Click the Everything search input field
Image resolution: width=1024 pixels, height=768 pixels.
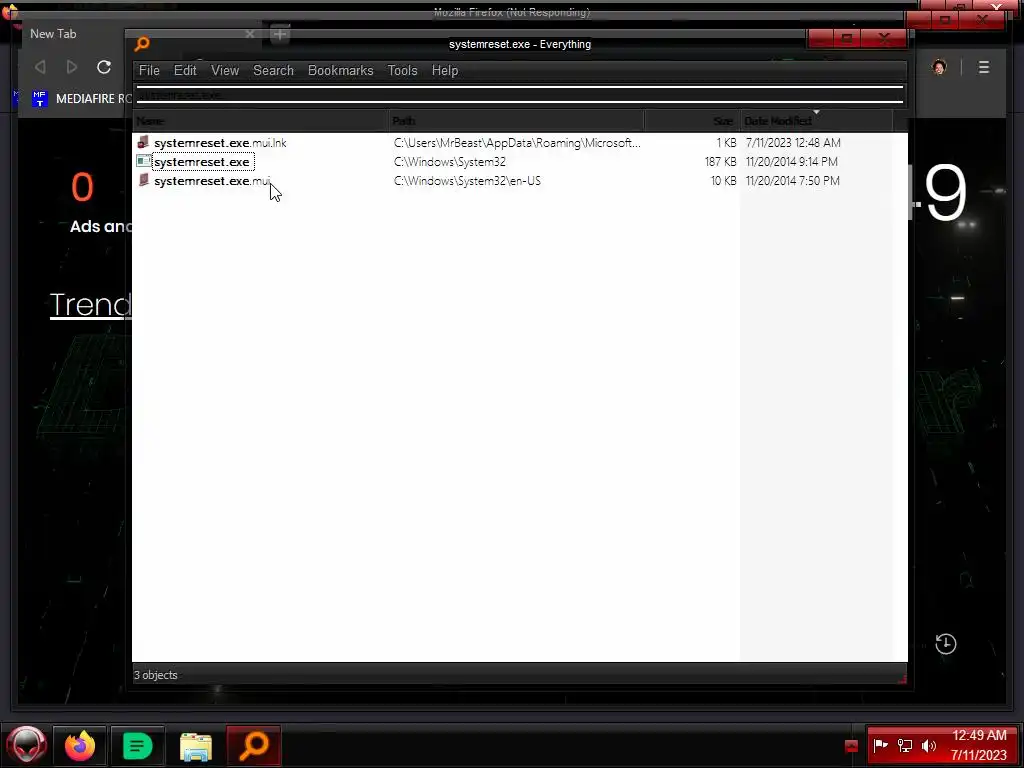coord(520,95)
